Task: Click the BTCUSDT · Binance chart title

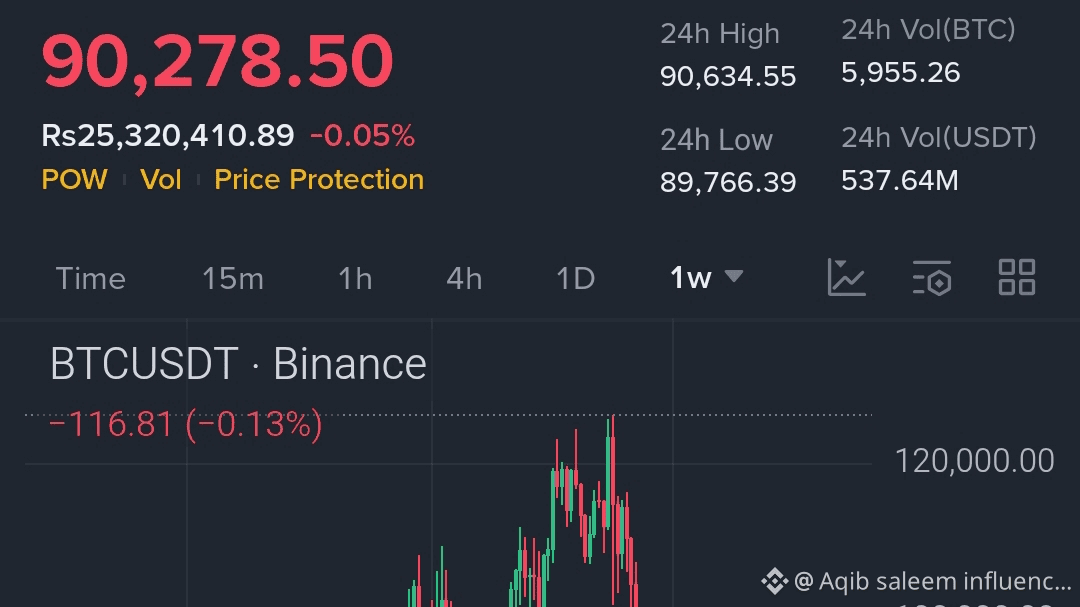Action: click(238, 364)
